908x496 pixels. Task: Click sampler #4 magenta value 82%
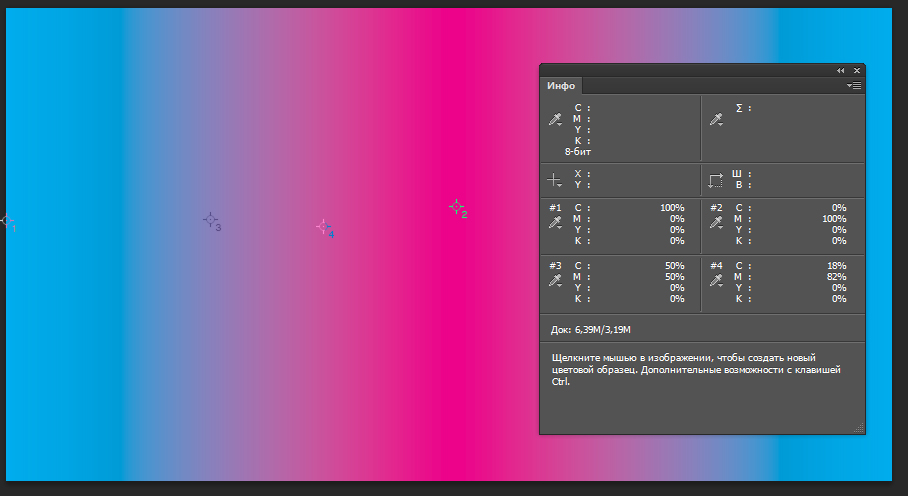837,277
